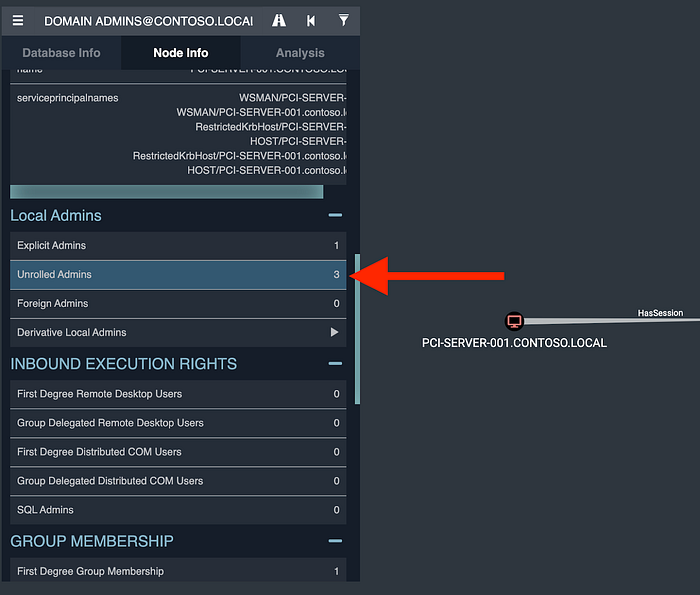The width and height of the screenshot is (700, 595).
Task: Click the search field showing DOMAIN ADMINS@CONTOSO.LOCAL
Action: click(x=148, y=21)
